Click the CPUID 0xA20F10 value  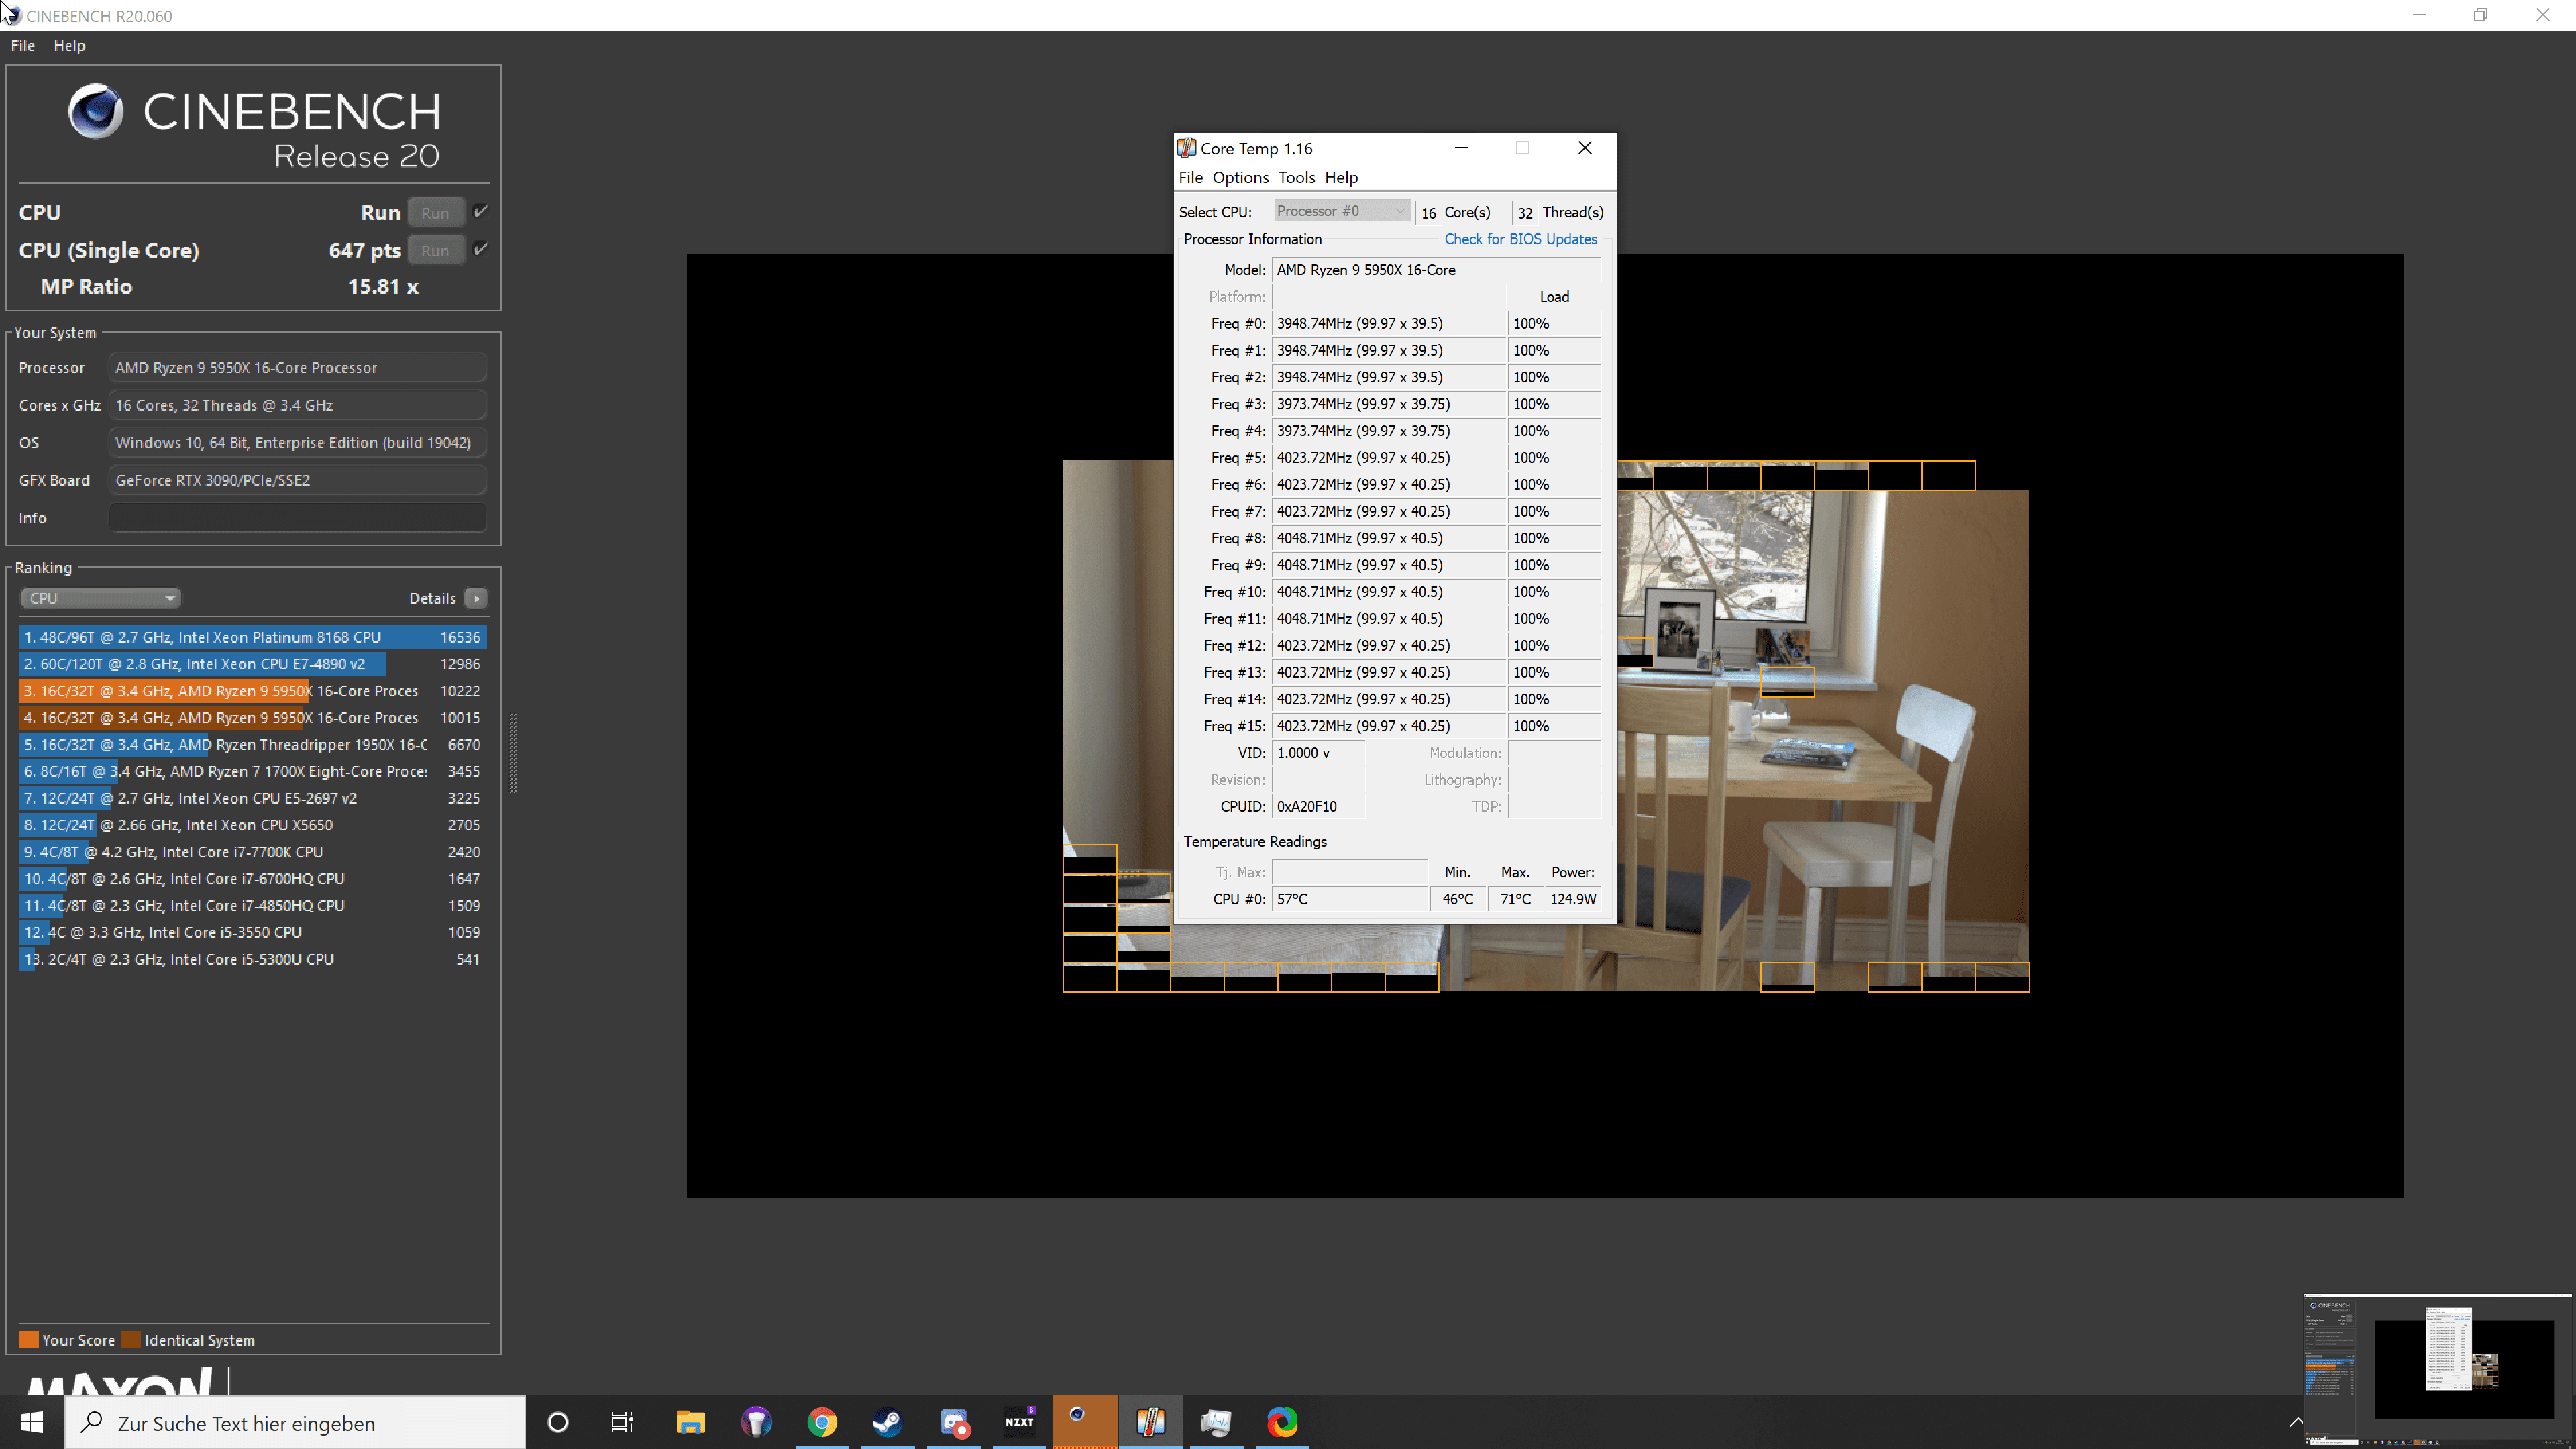[x=1318, y=807]
